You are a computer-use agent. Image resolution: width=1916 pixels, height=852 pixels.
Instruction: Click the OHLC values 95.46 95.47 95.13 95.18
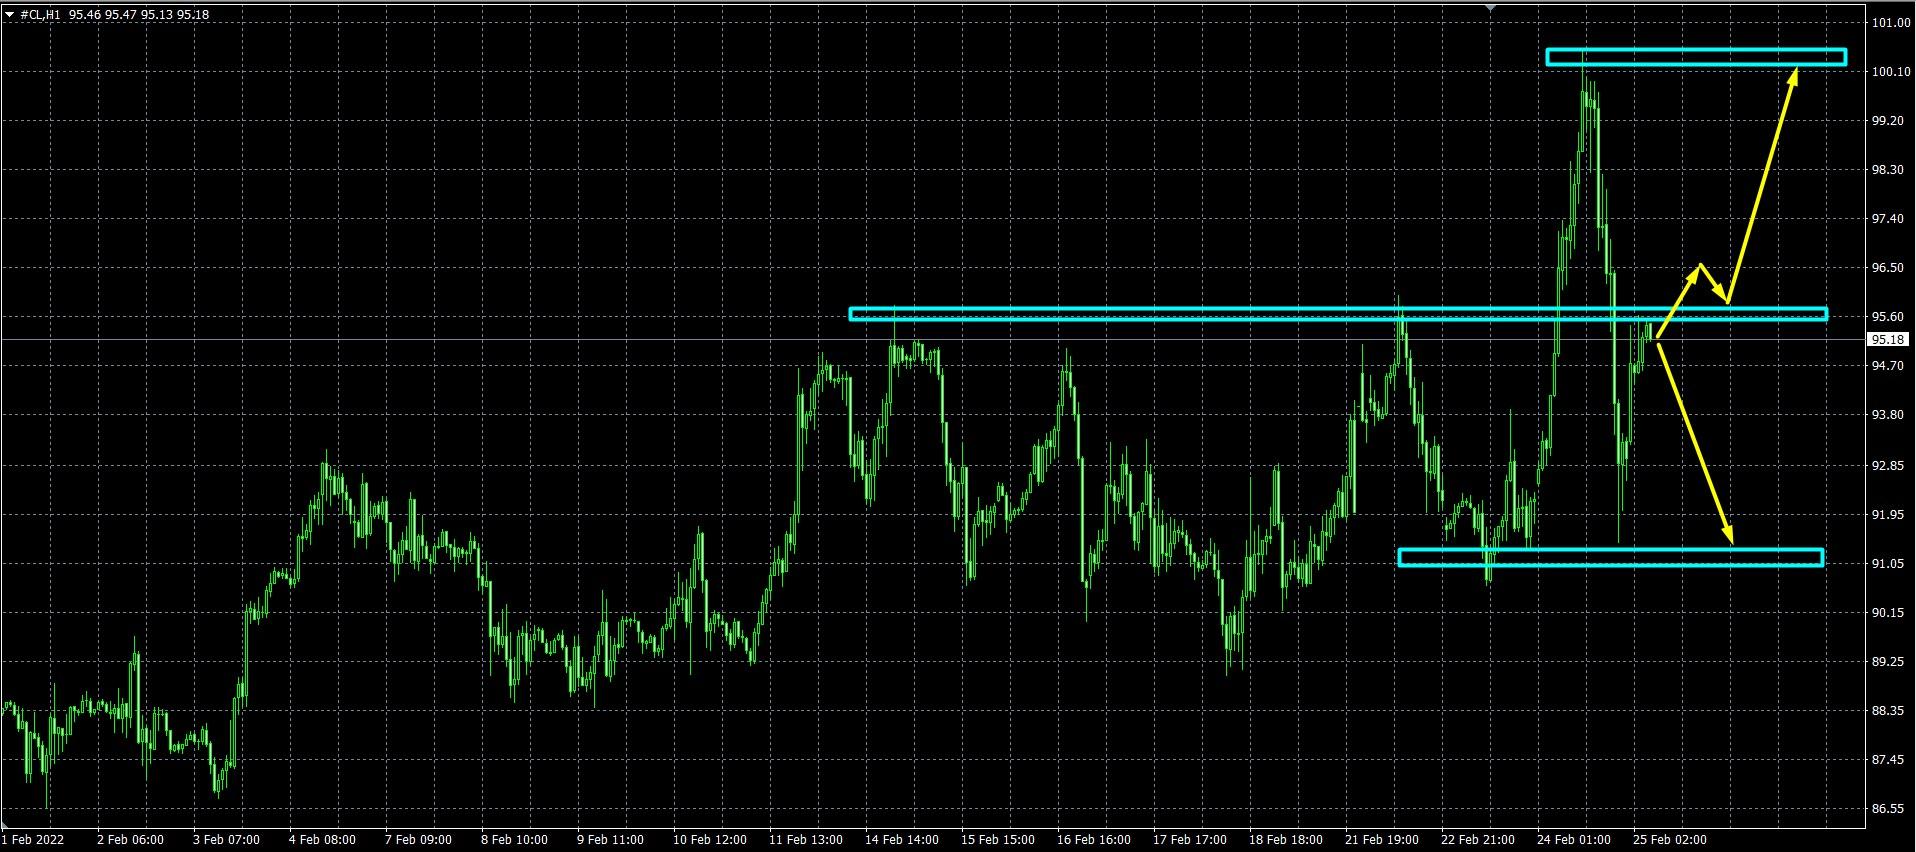[139, 15]
